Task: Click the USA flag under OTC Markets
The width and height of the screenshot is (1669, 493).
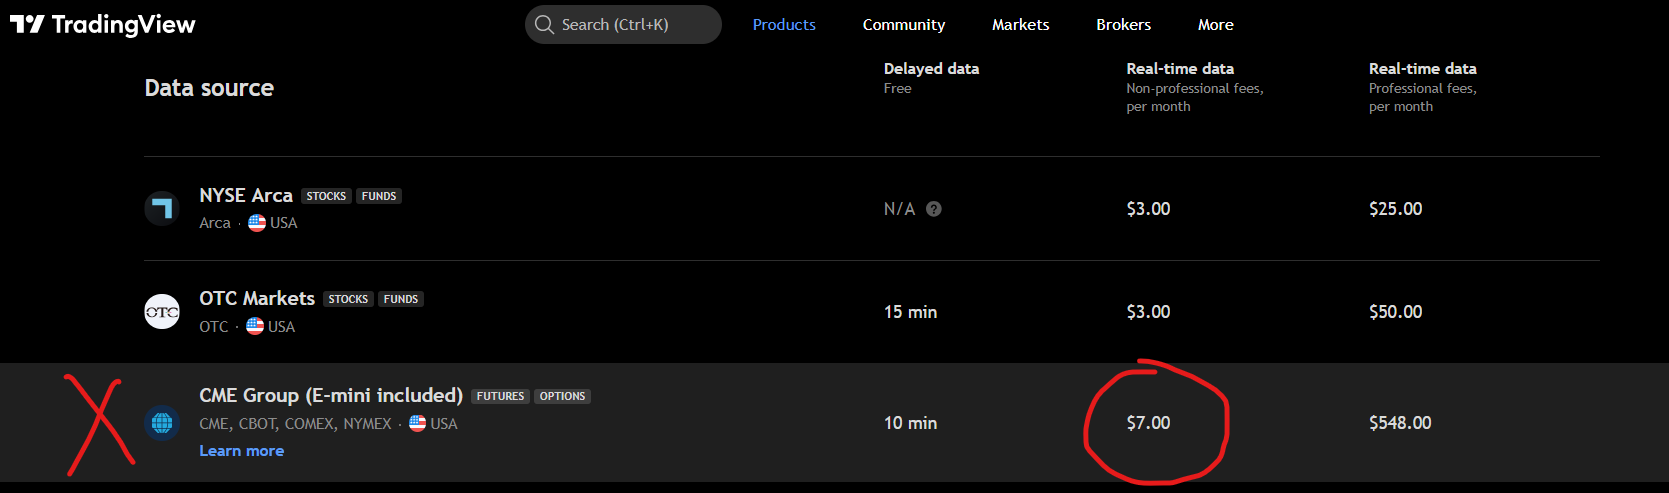Action: (x=255, y=326)
